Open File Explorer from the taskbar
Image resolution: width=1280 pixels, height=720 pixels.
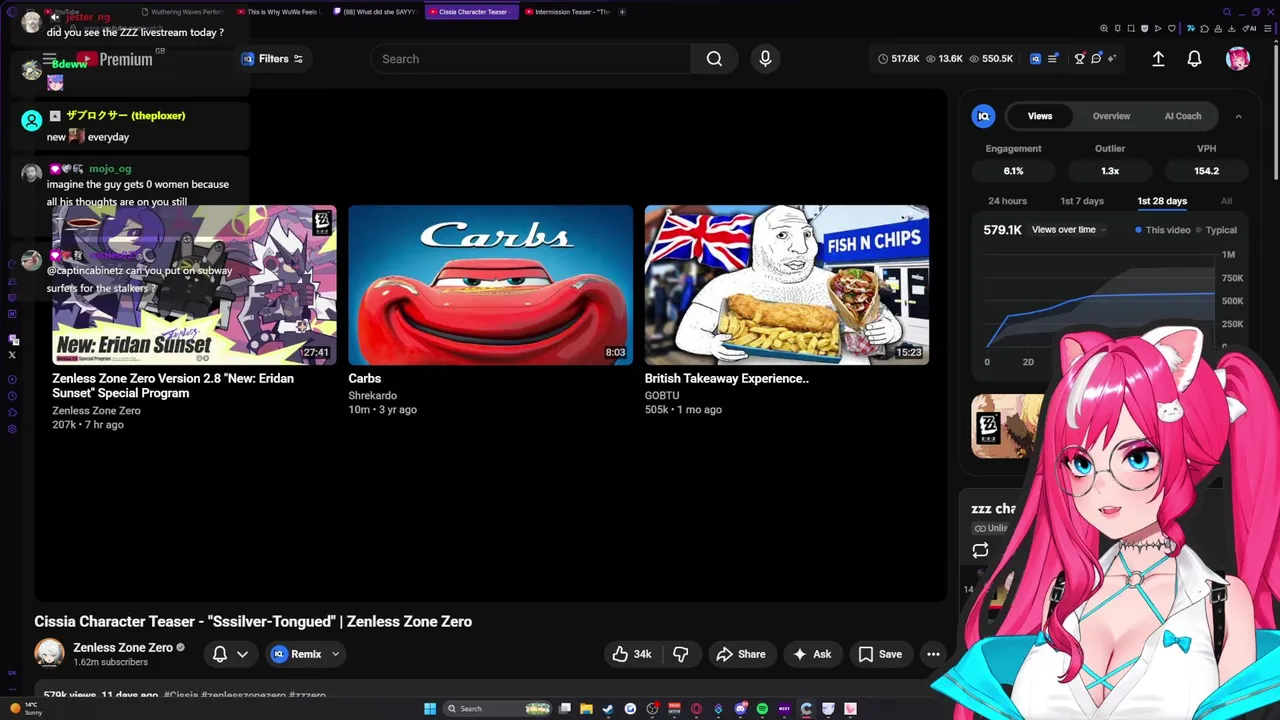click(586, 709)
